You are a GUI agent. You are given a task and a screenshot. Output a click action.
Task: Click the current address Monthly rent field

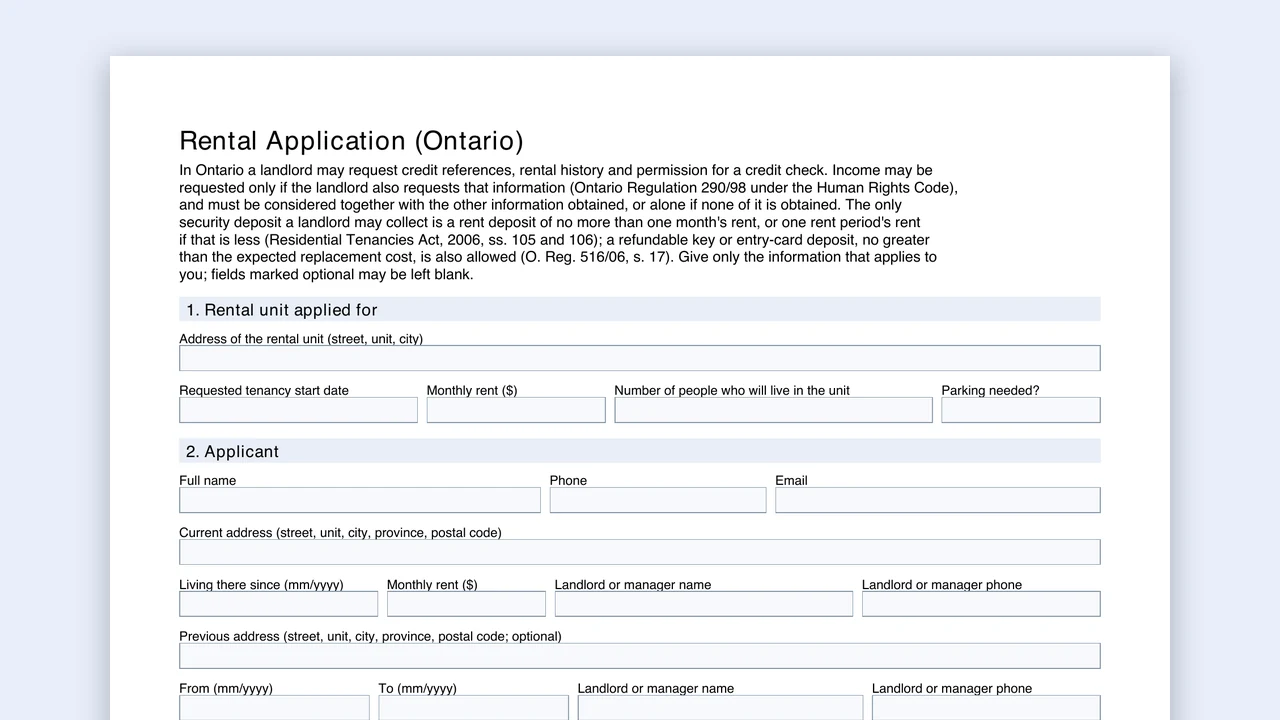pos(466,604)
